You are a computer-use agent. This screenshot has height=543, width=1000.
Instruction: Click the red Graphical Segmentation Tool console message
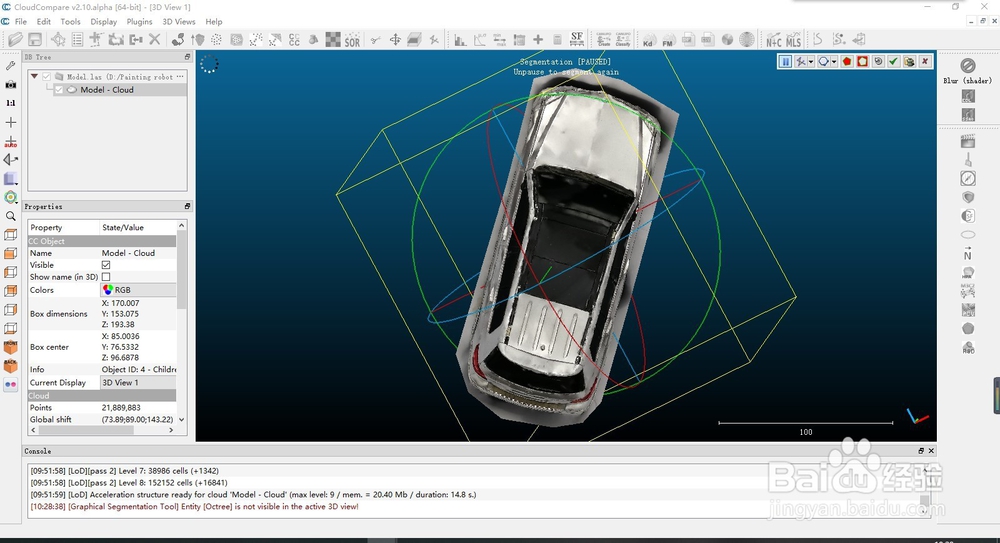point(195,507)
